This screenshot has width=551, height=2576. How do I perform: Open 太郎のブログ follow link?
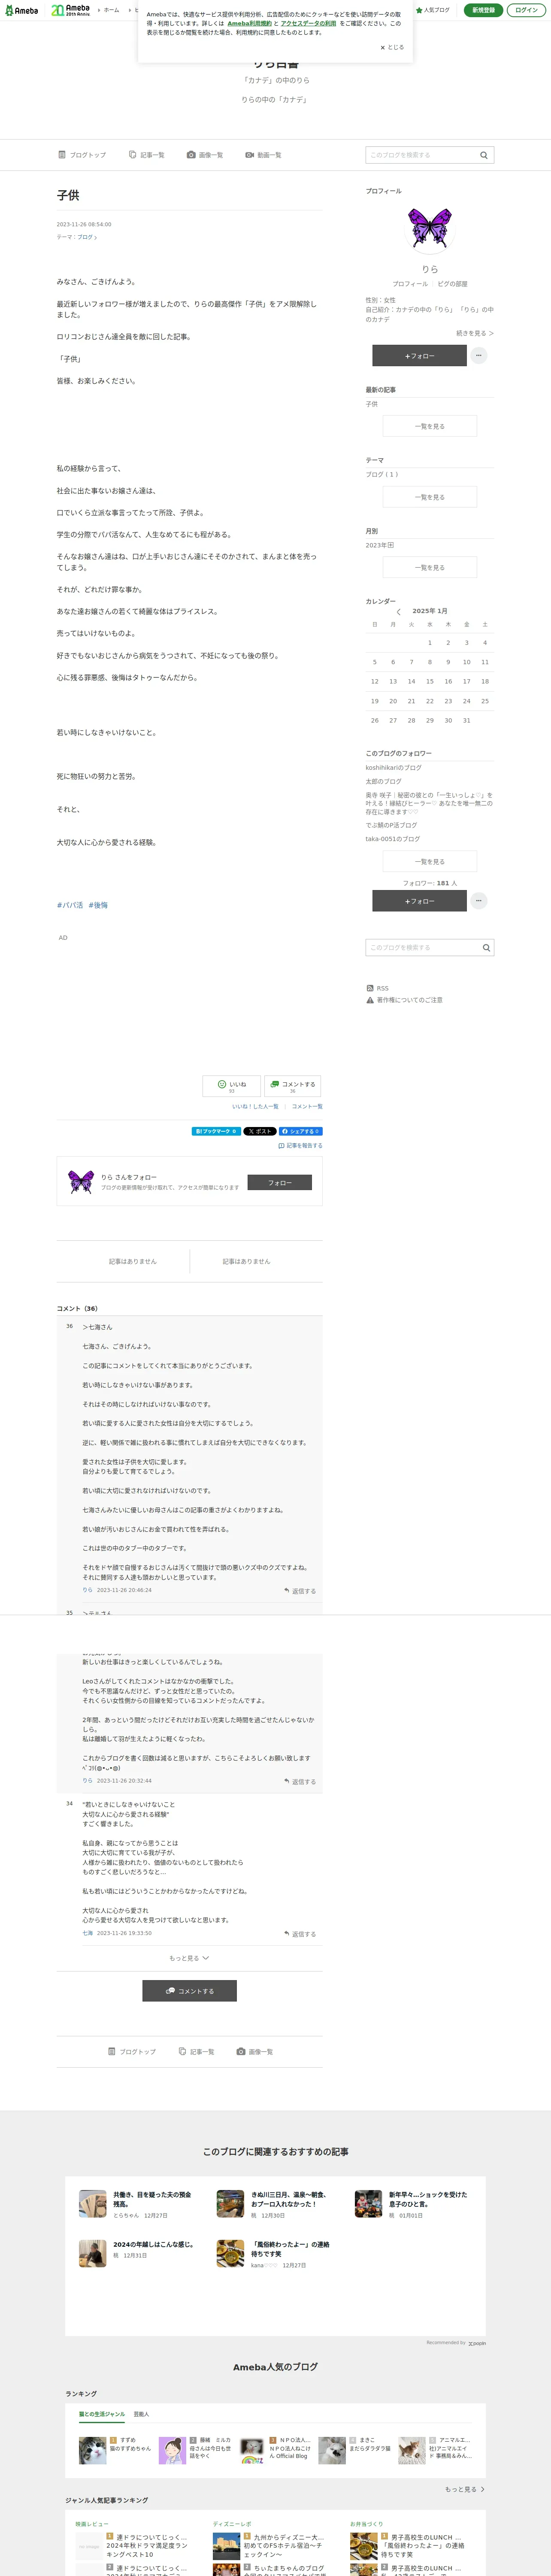click(383, 781)
